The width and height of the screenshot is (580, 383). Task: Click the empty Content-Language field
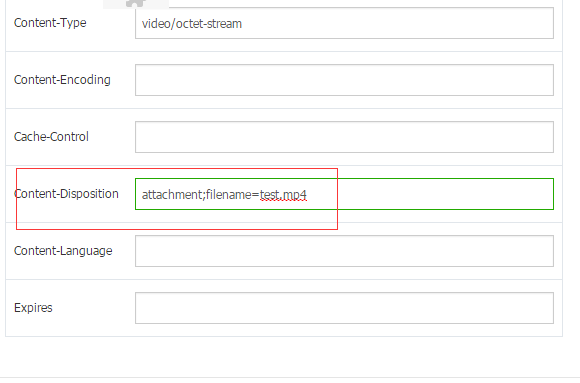pos(344,251)
